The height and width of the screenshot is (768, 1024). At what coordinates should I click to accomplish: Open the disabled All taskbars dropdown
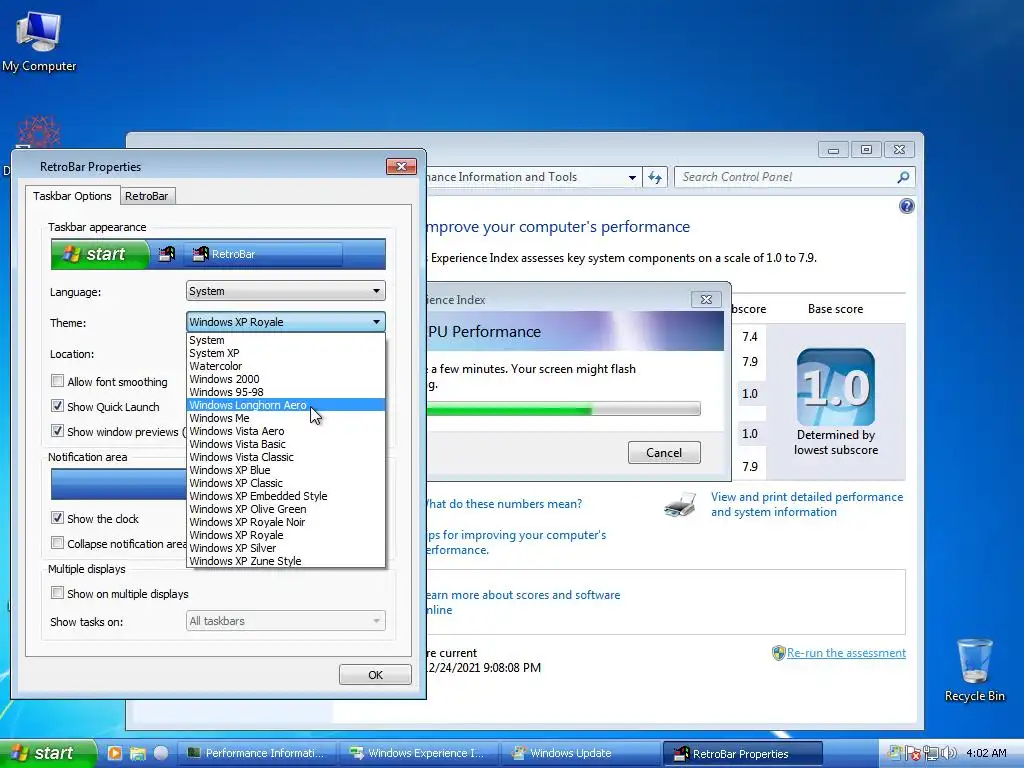[x=285, y=621]
